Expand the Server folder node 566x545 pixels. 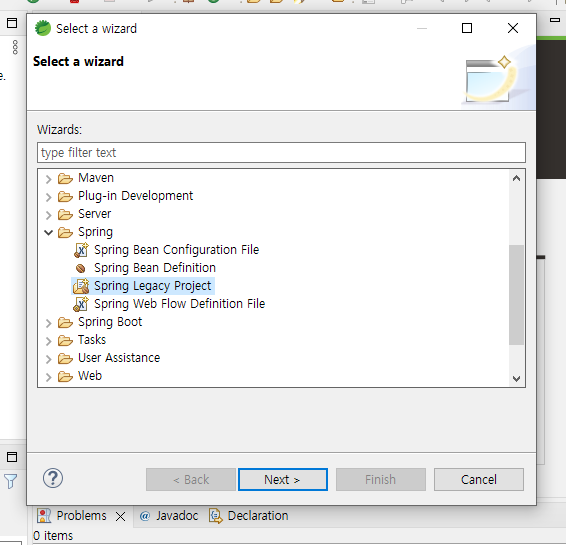pos(48,215)
